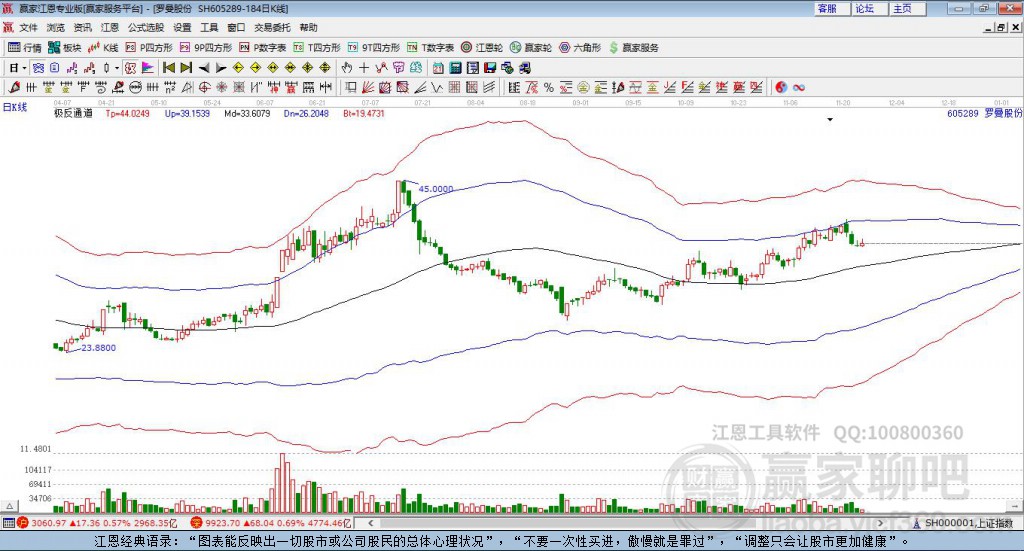Step left with the black left arrow
Screen dimensions: 1024x551
[x=204, y=68]
